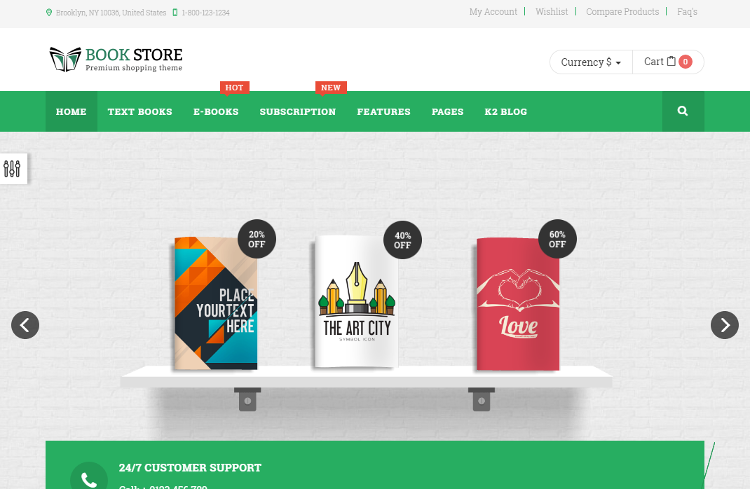Click the shopping bag cart icon
The width and height of the screenshot is (750, 489).
[671, 61]
